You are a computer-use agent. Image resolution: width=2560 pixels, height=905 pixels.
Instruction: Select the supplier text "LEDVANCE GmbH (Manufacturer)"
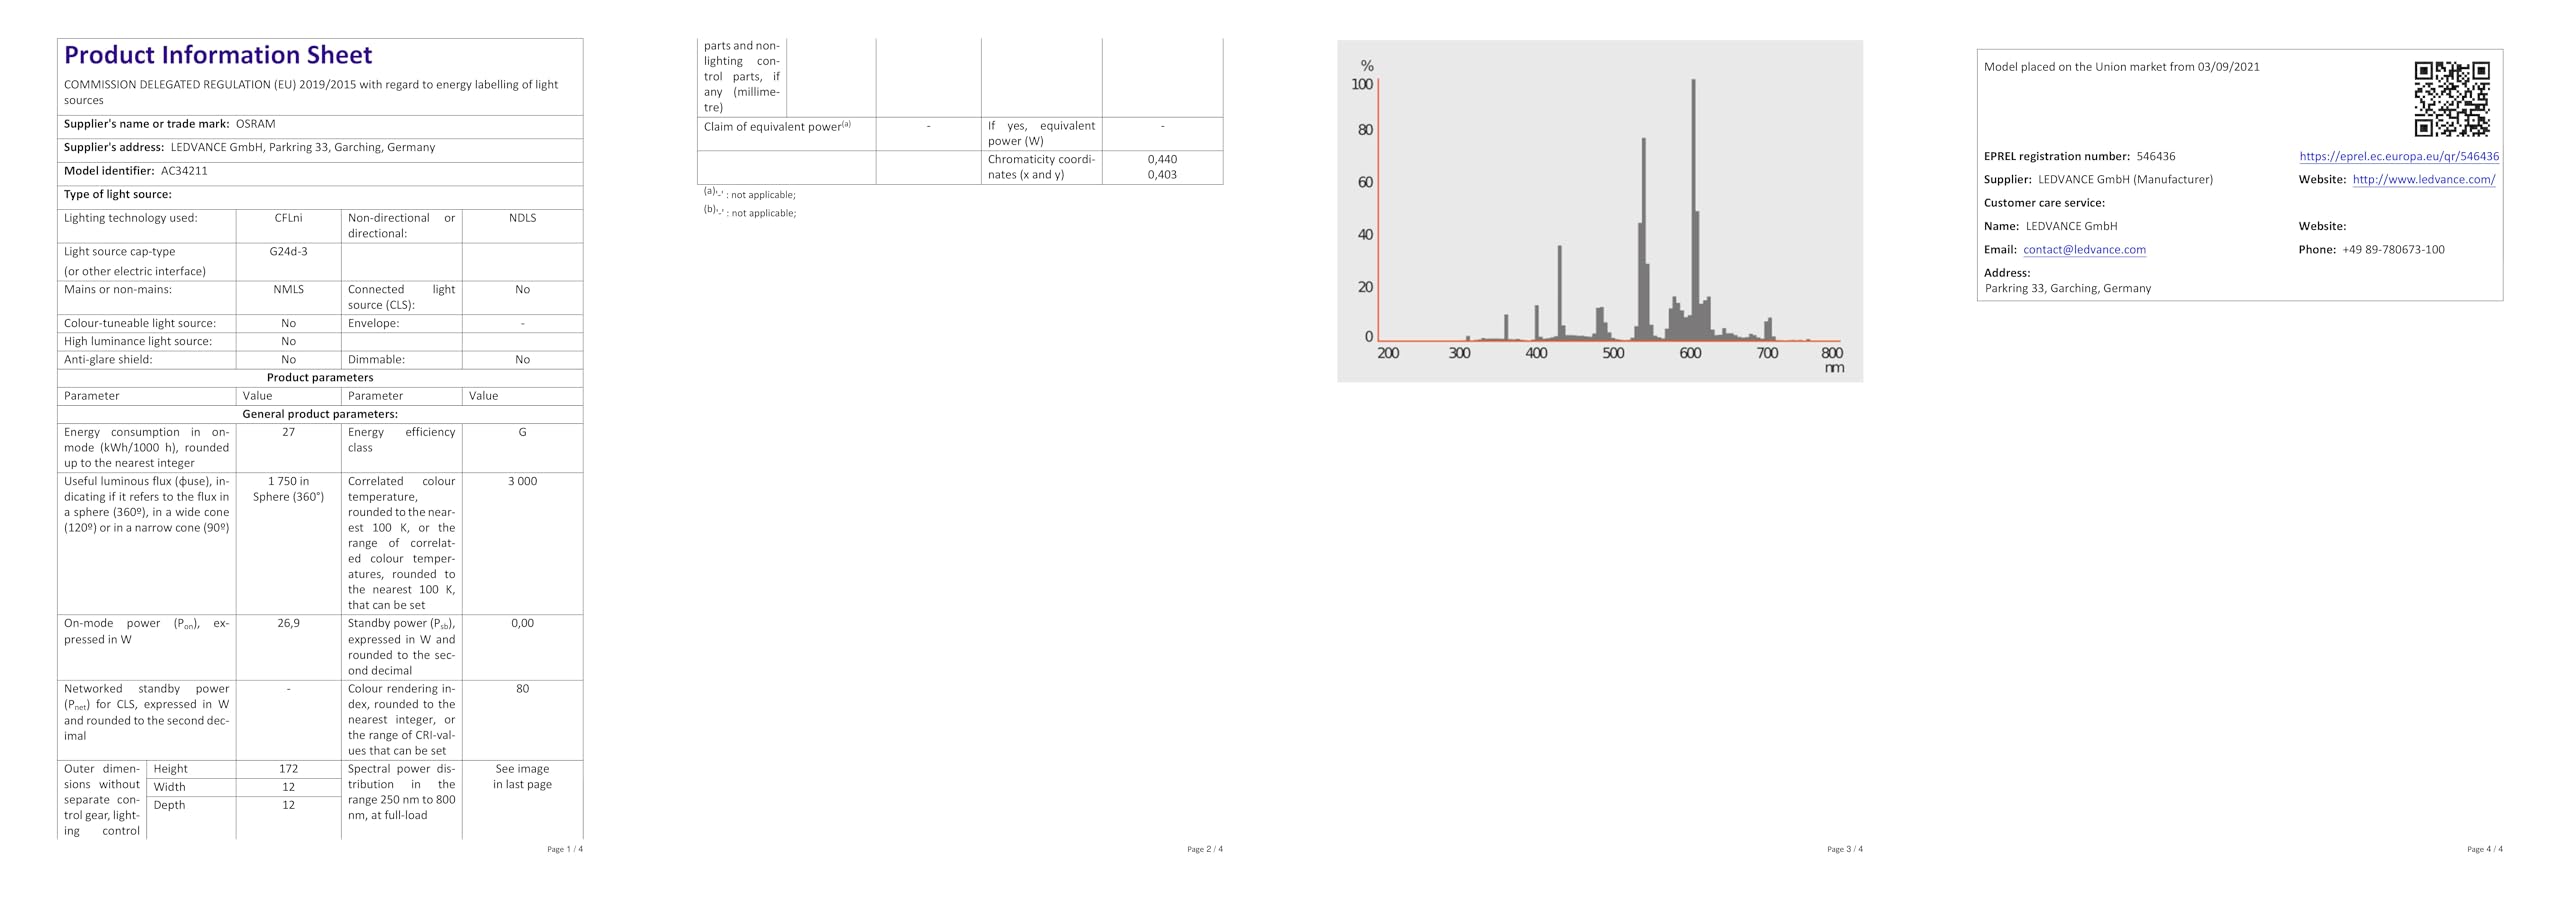pos(2125,180)
